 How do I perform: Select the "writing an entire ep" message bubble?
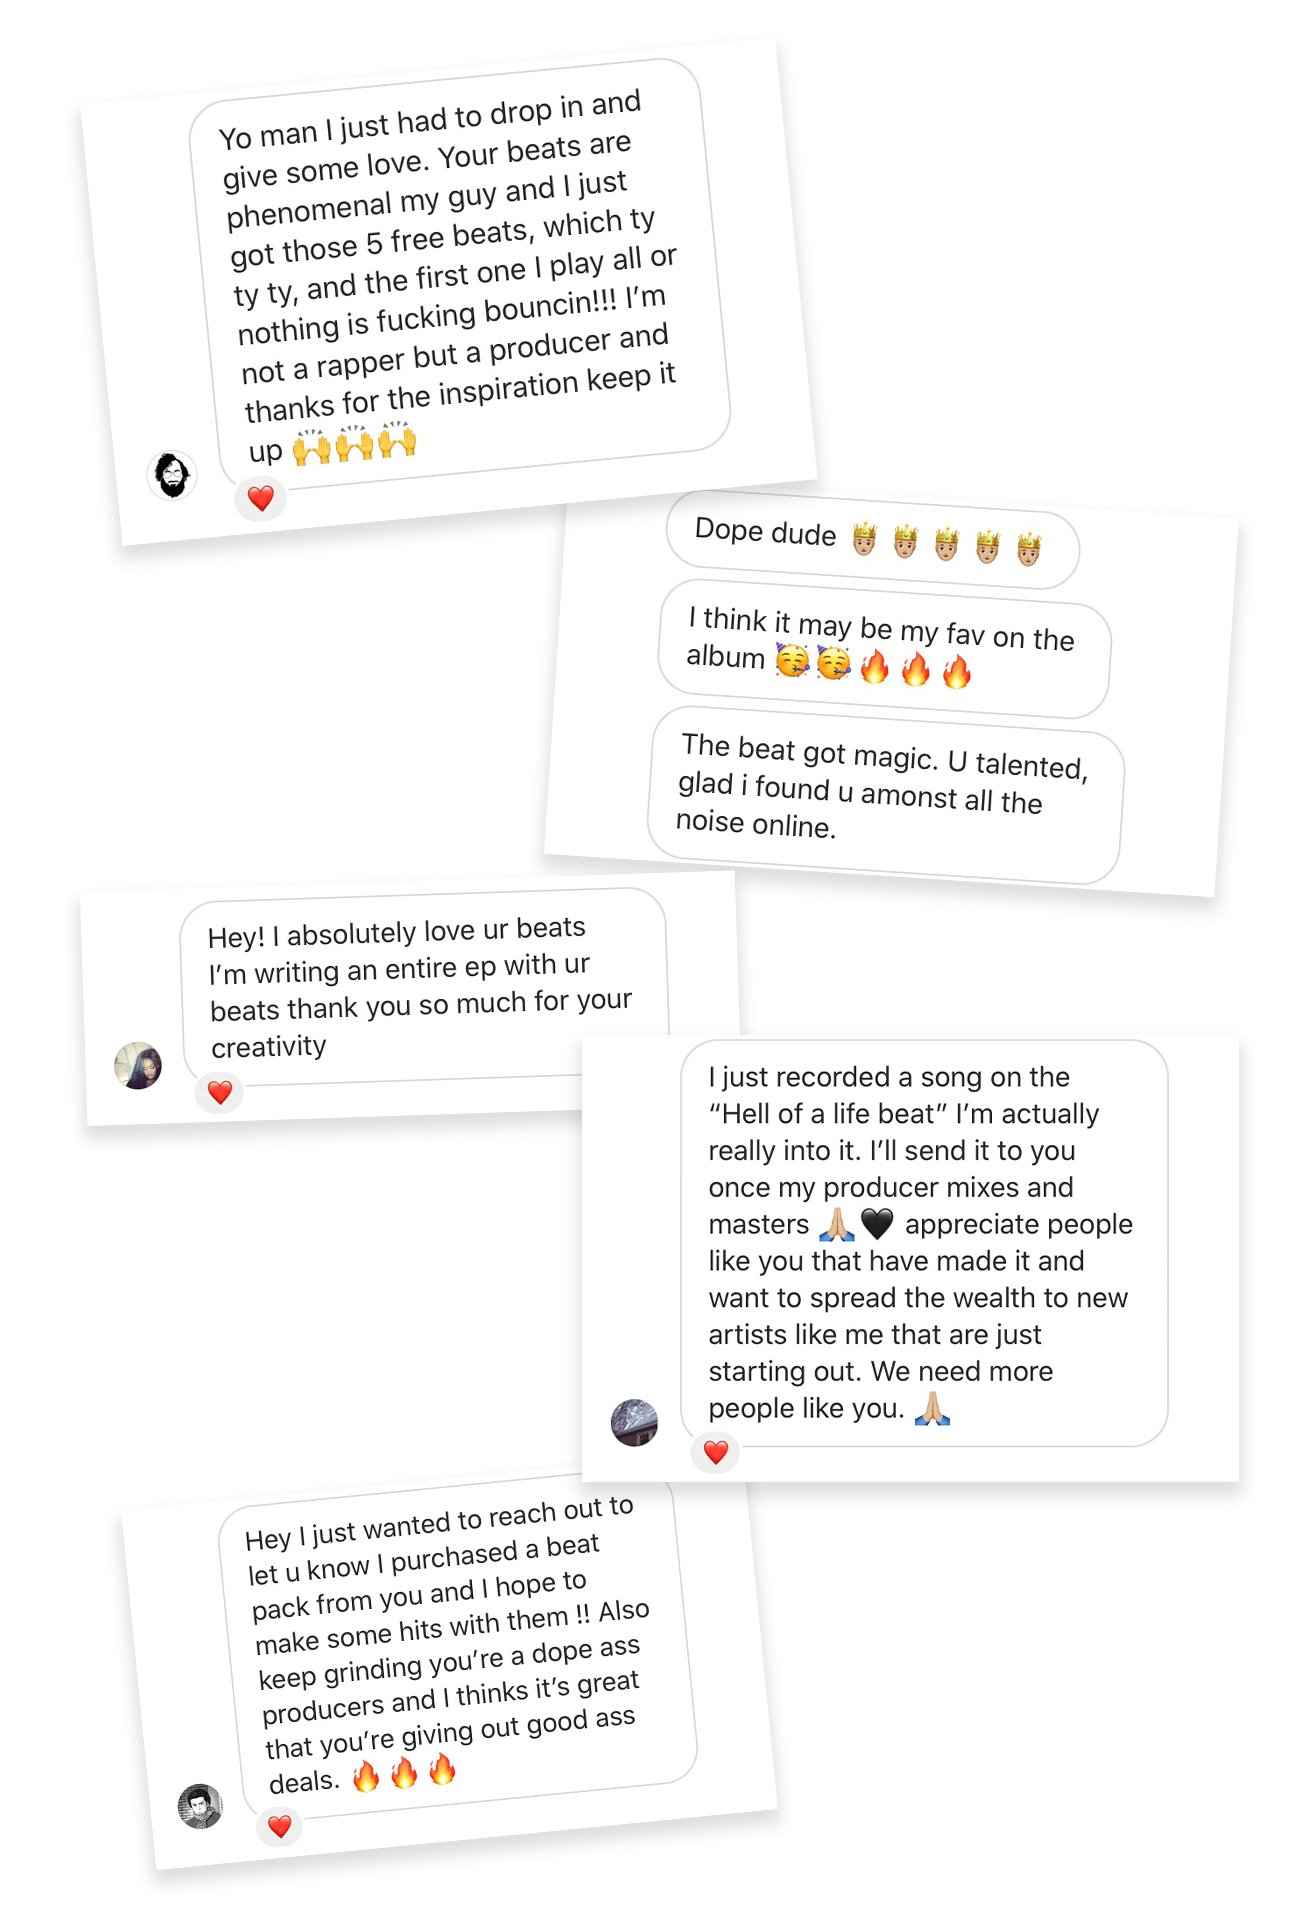point(420,985)
